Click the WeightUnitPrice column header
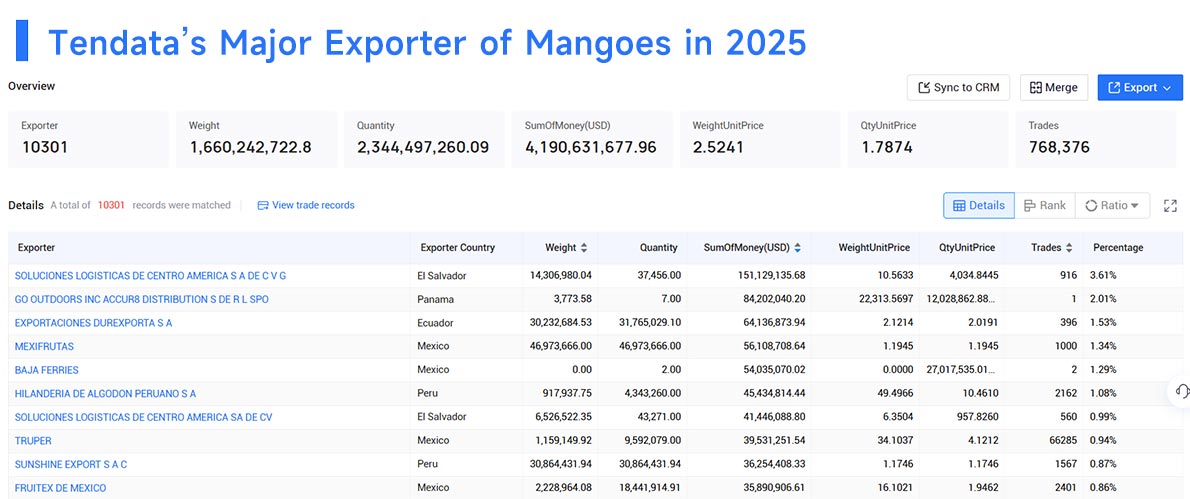 (874, 247)
